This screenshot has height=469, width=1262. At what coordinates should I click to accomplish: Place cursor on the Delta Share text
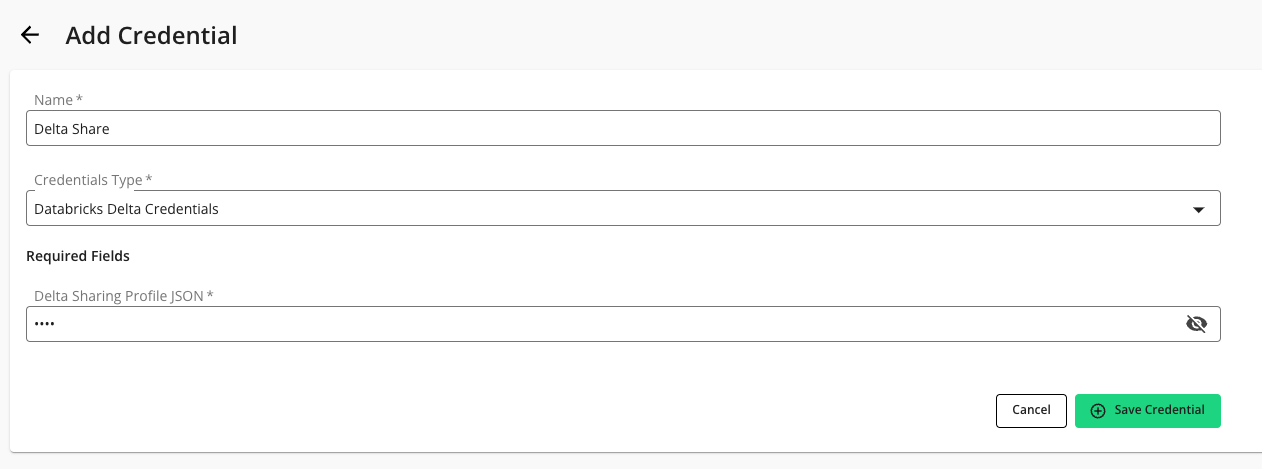pos(72,129)
